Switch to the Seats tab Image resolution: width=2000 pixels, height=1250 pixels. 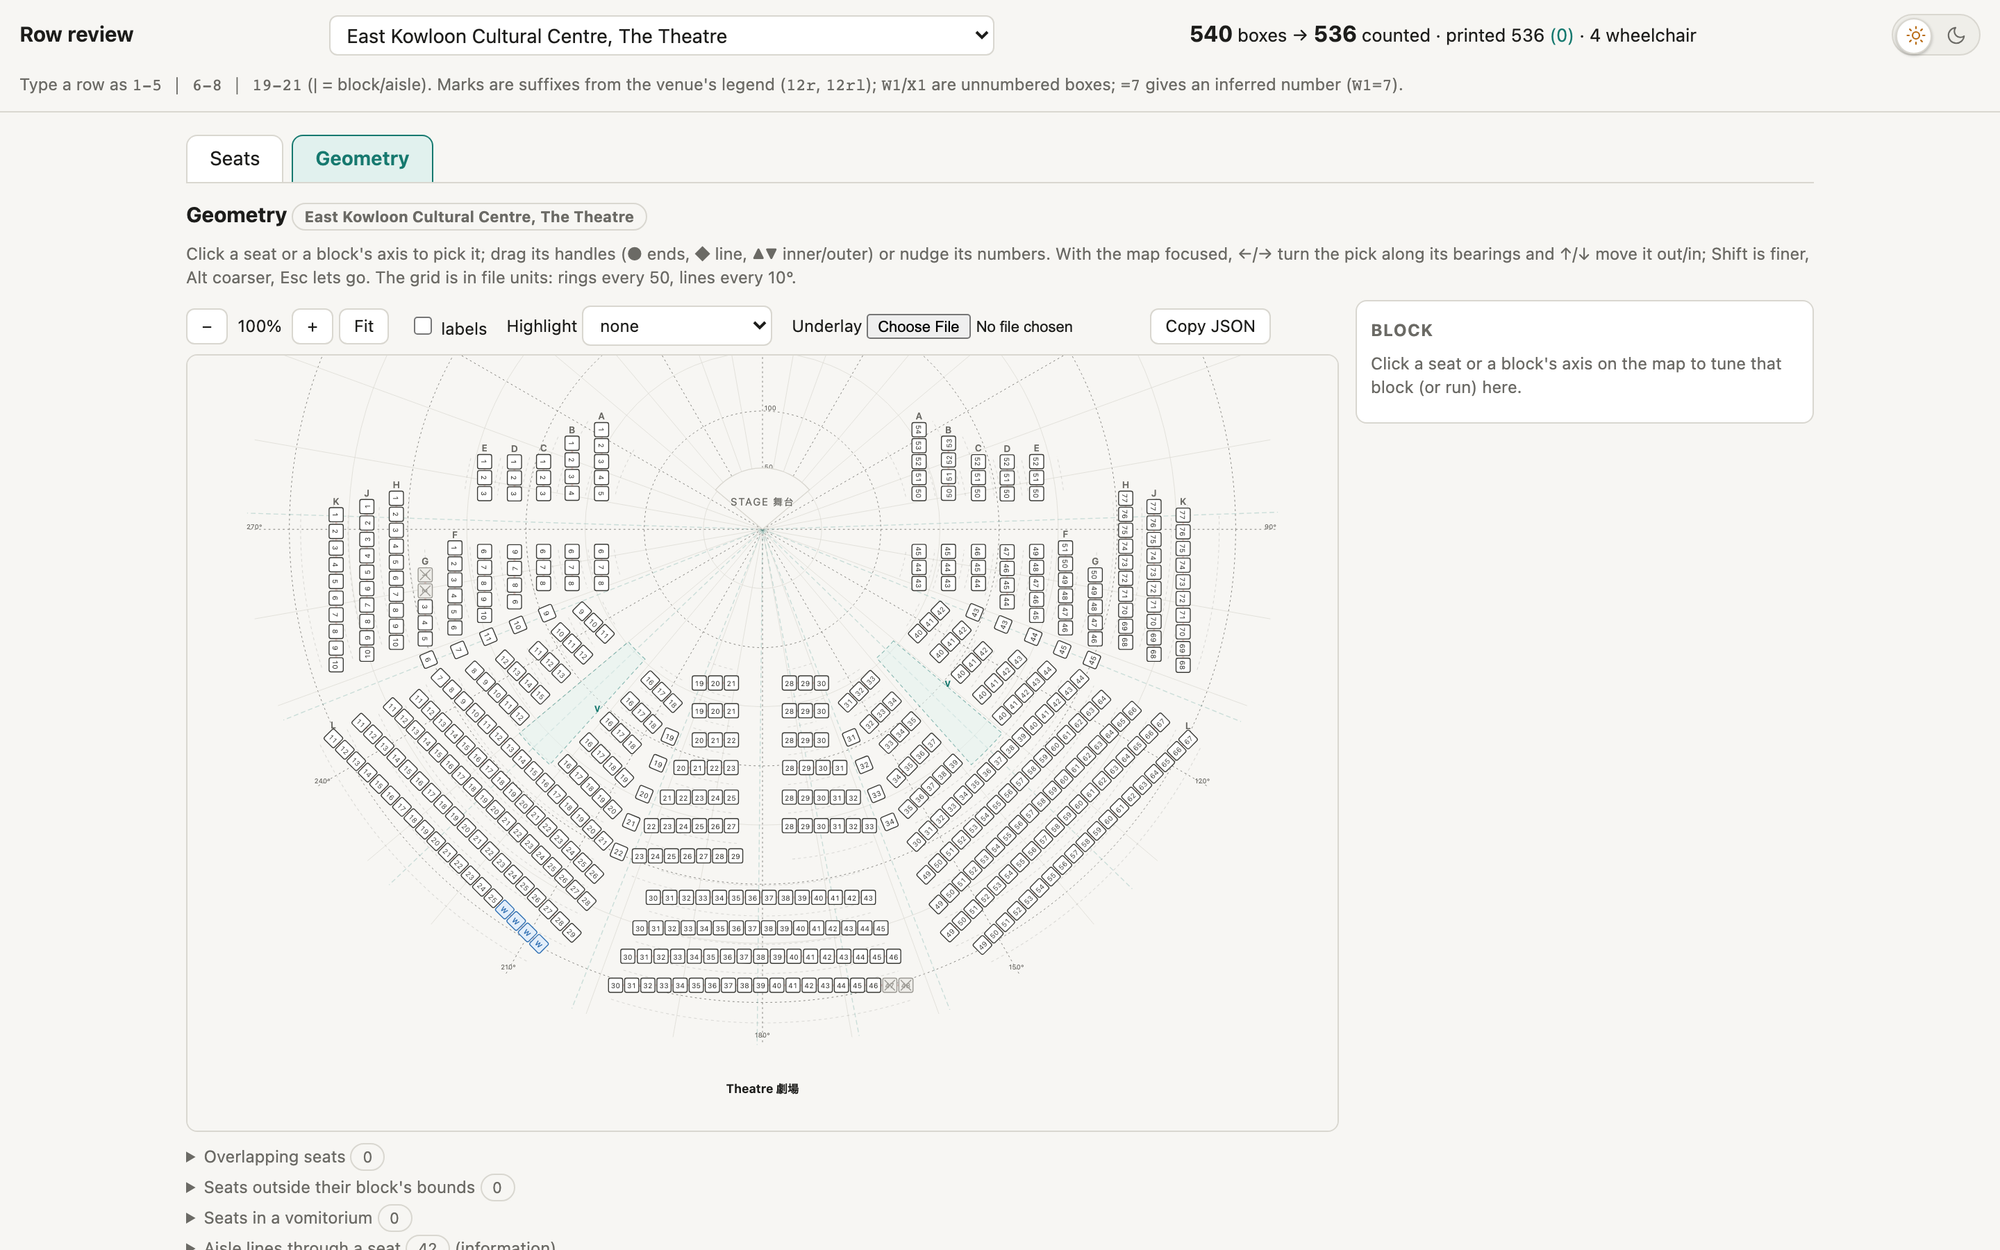(235, 159)
